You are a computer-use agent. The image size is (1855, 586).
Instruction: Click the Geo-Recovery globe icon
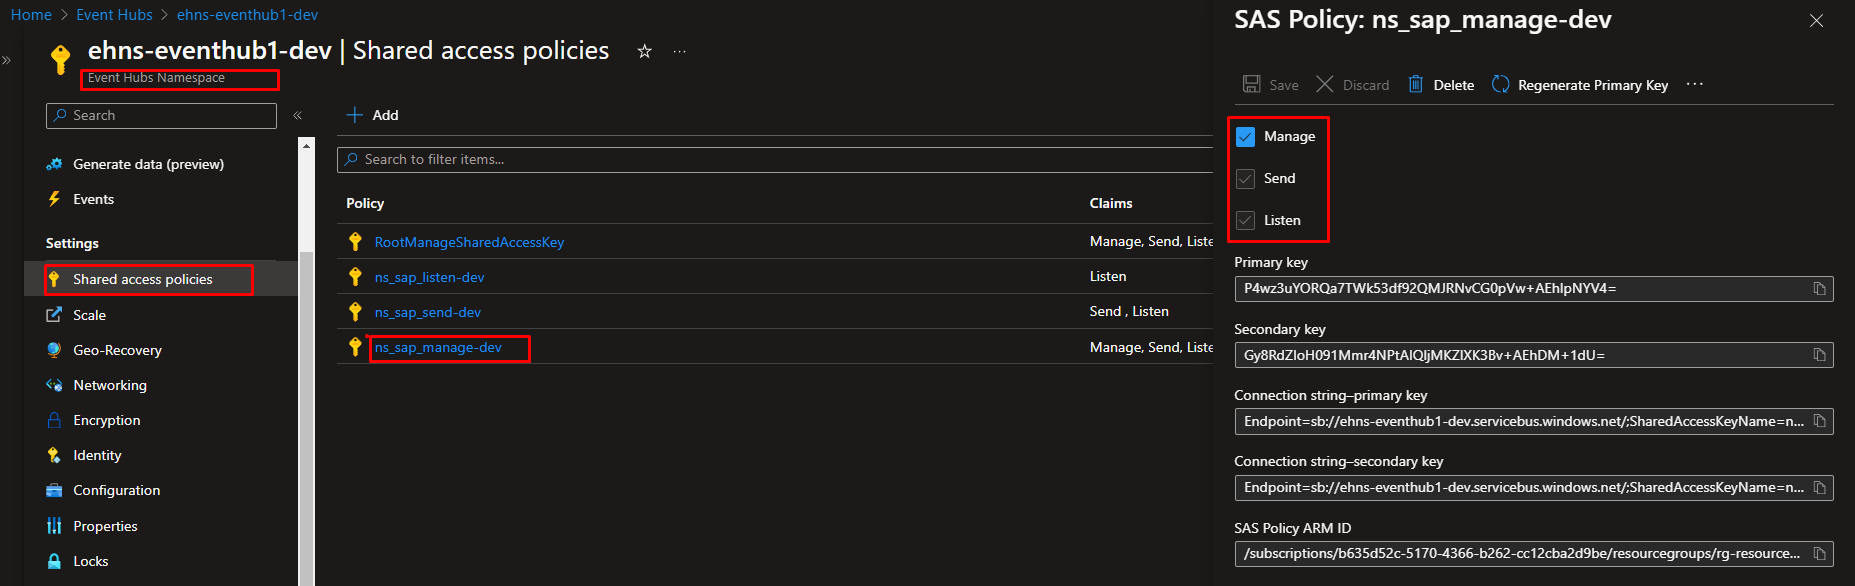click(x=54, y=350)
